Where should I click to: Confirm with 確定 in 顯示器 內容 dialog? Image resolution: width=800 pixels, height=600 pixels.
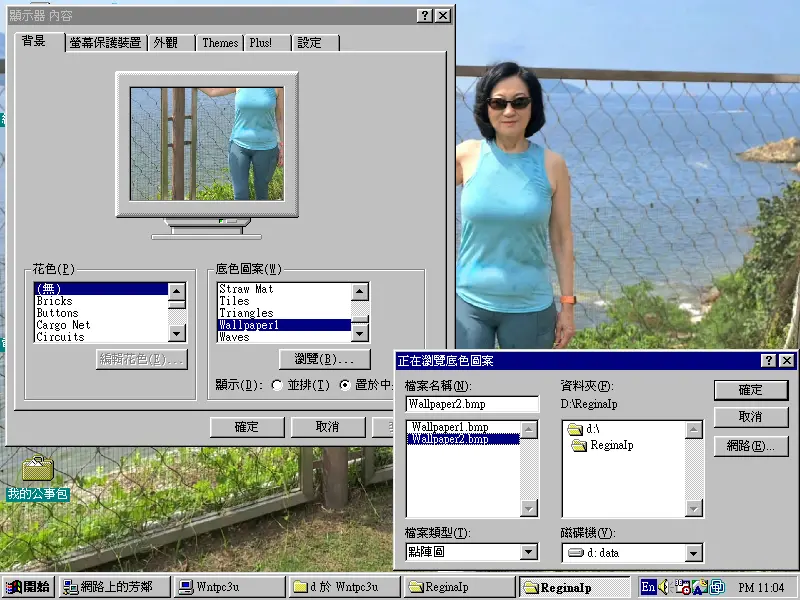tap(247, 427)
